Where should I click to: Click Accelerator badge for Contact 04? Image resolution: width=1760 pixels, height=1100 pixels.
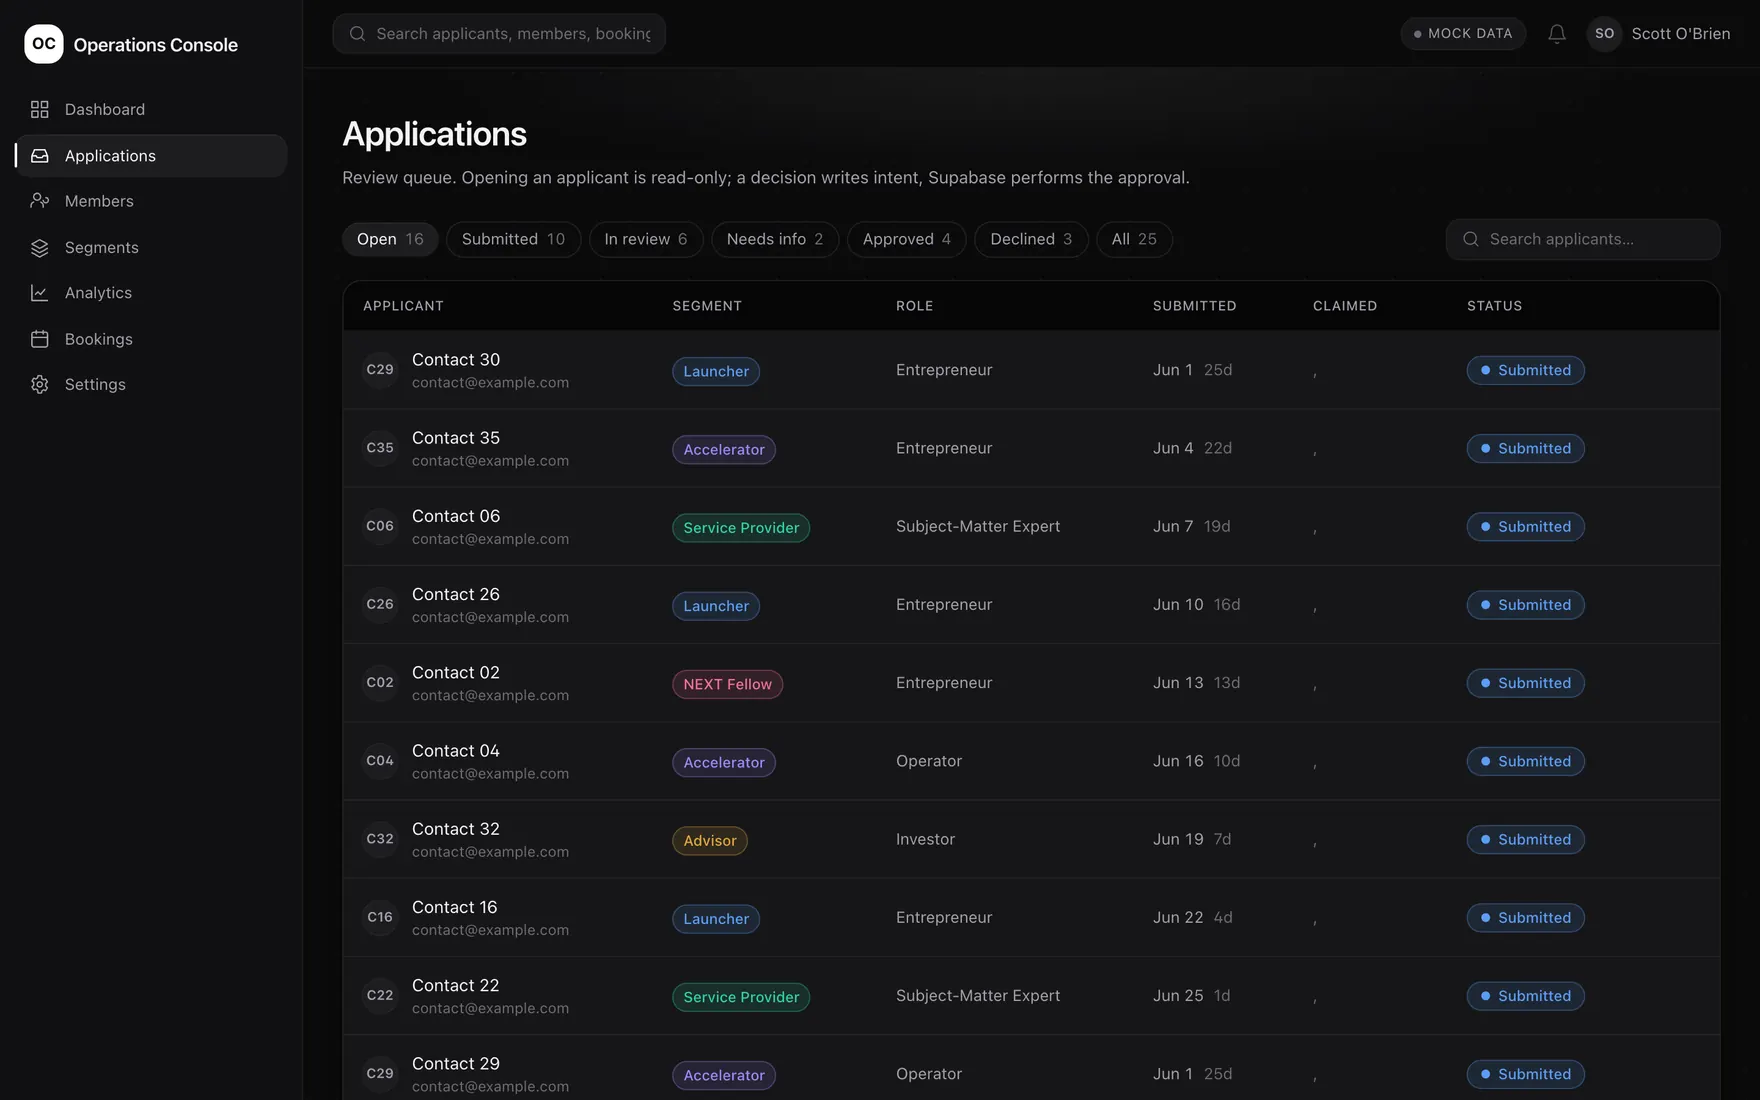(724, 763)
